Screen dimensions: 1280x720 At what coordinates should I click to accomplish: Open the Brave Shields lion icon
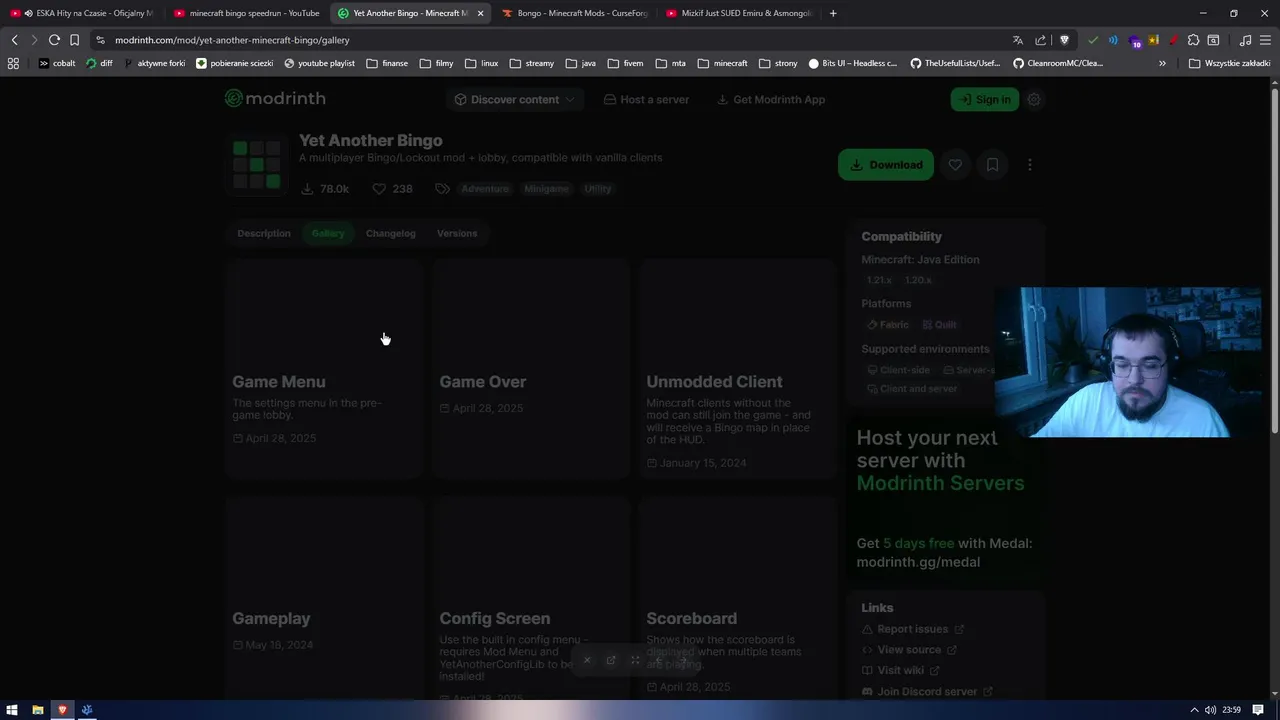1064,40
